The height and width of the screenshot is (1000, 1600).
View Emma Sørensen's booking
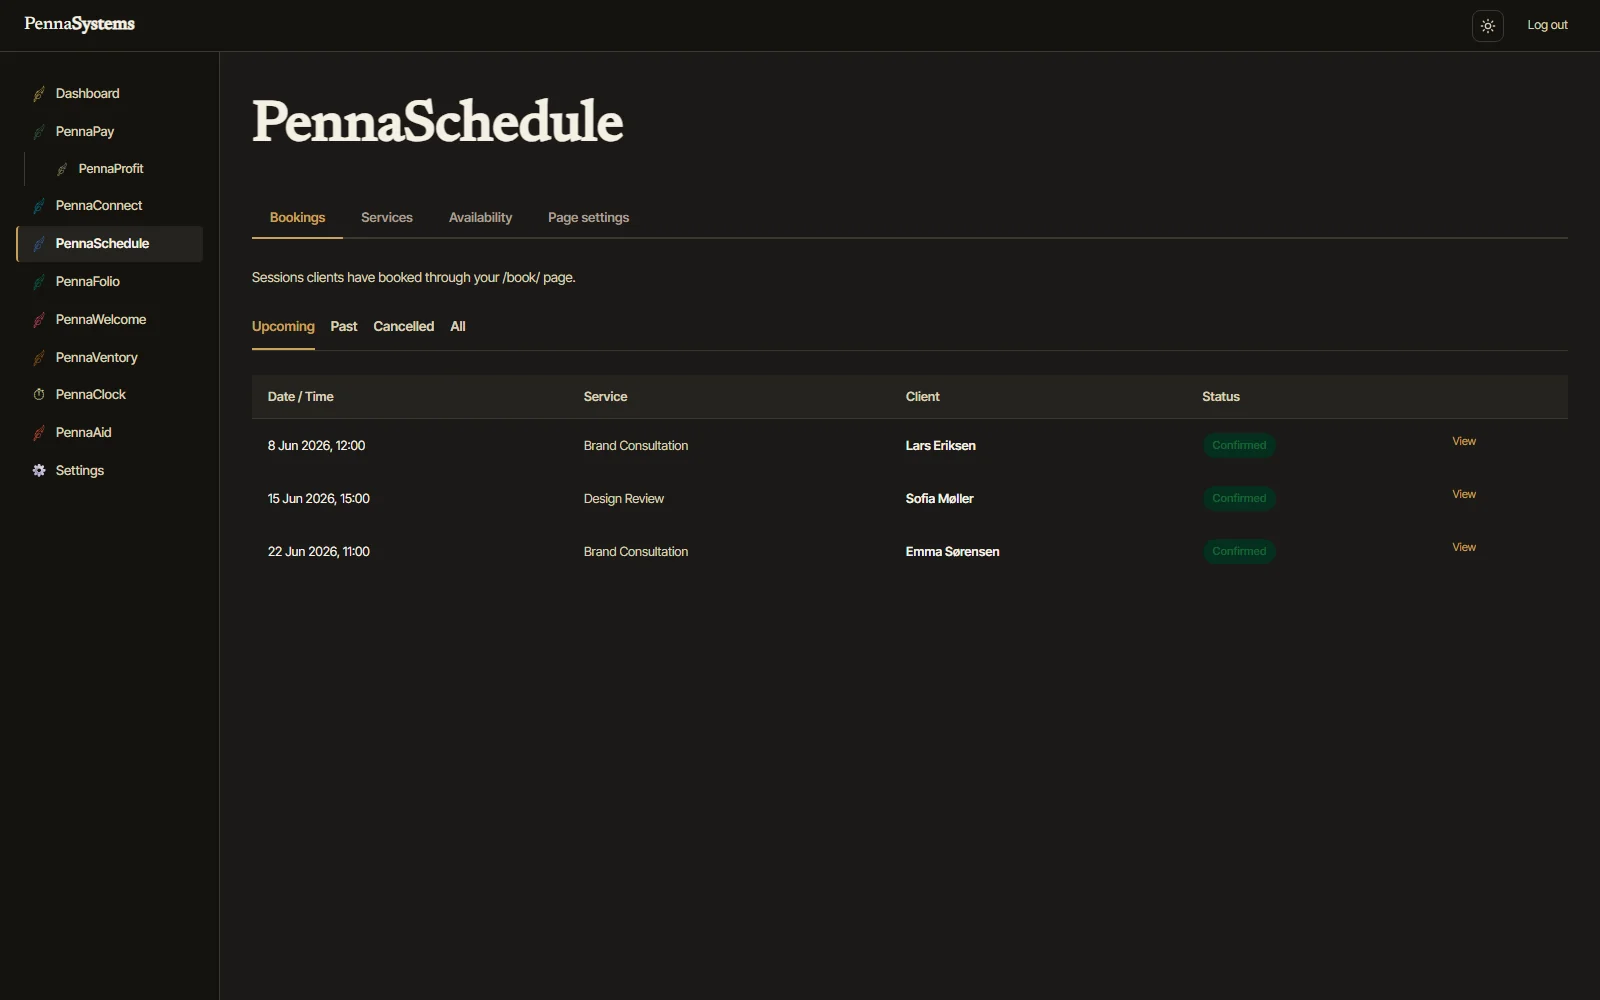pyautogui.click(x=1464, y=548)
